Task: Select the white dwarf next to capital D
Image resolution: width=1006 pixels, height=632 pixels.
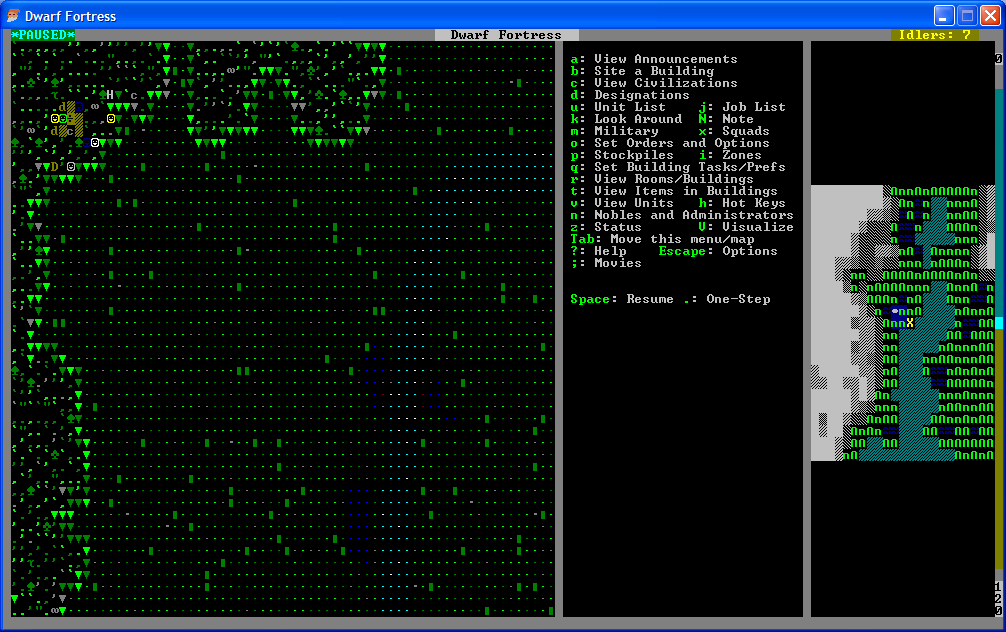Action: [71, 167]
